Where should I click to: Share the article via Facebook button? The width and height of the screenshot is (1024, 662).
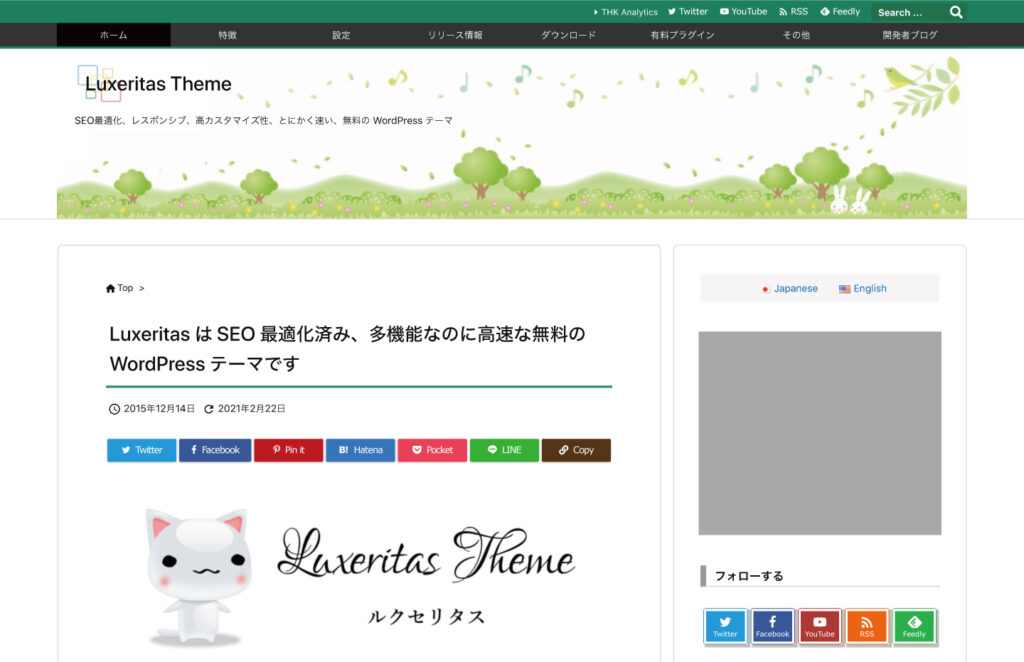pos(215,450)
